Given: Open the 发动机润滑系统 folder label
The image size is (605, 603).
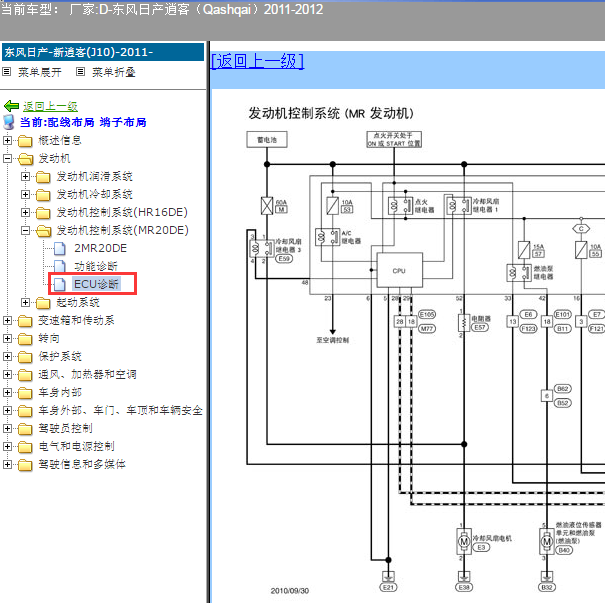Looking at the screenshot, I should pos(95,176).
